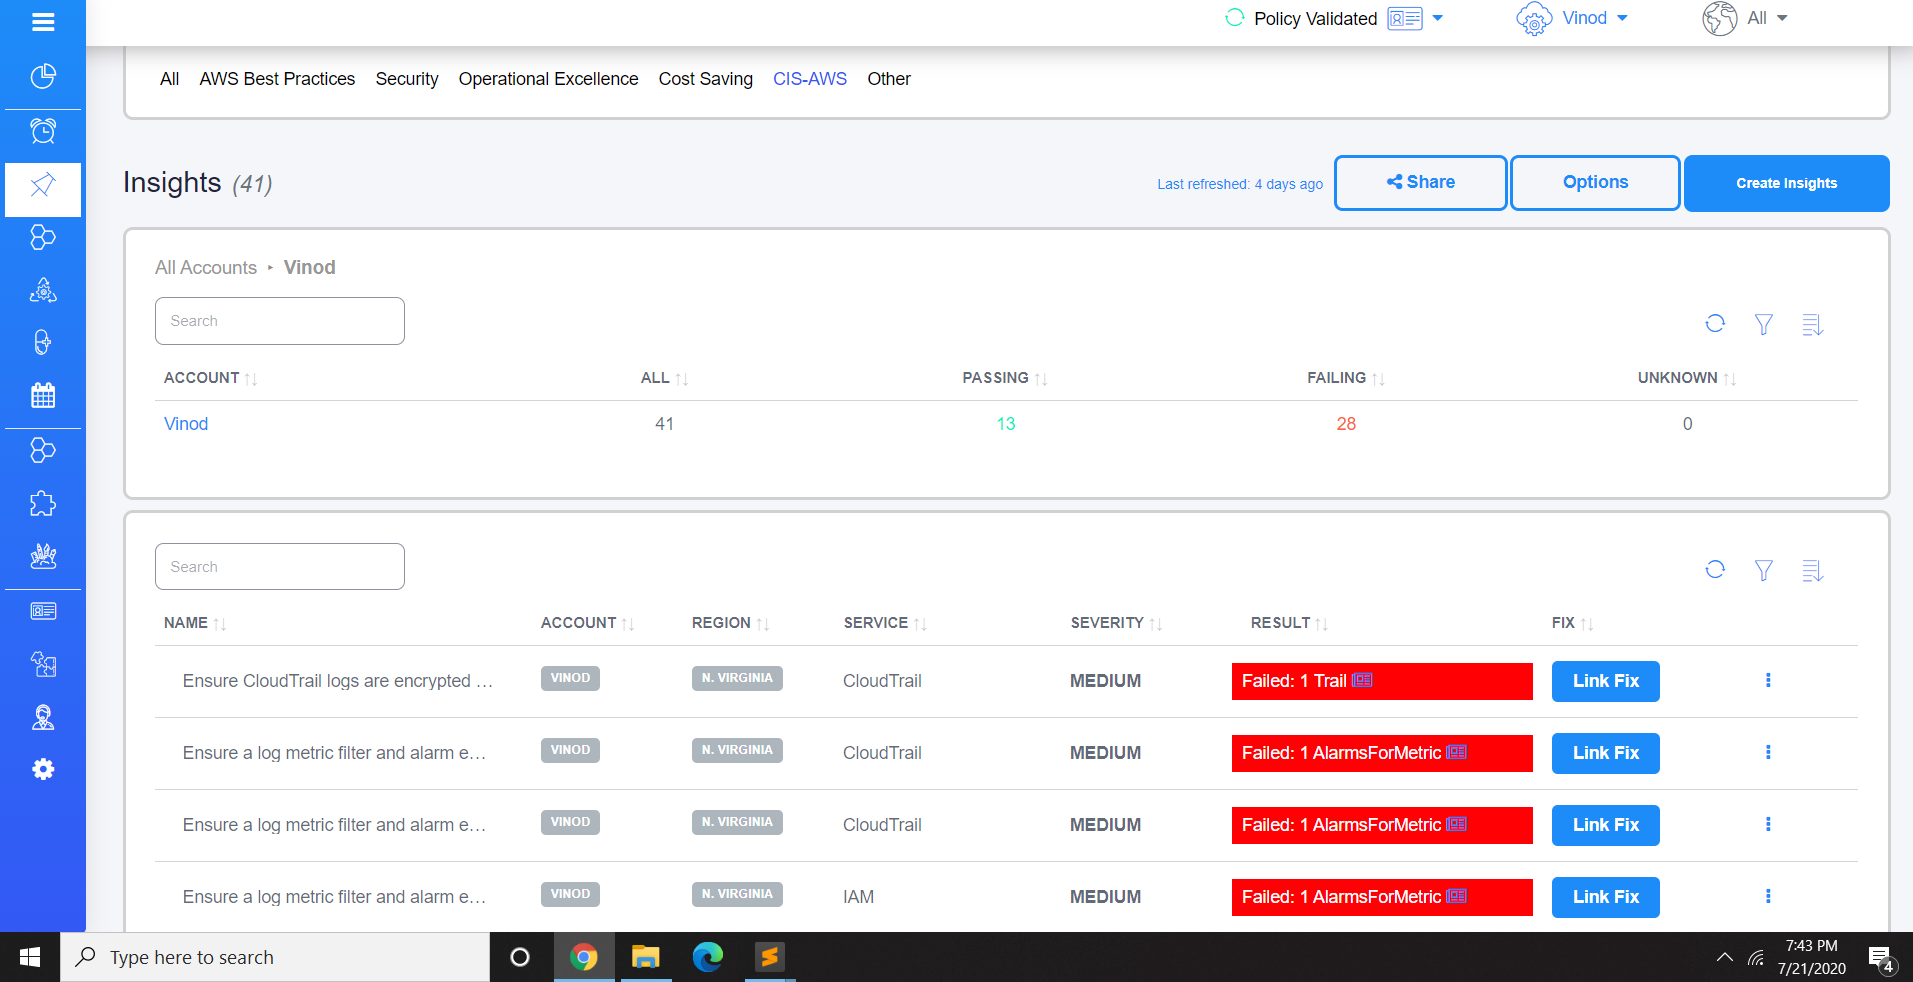This screenshot has height=982, width=1913.
Task: Open the settings gear in sidebar
Action: click(43, 769)
